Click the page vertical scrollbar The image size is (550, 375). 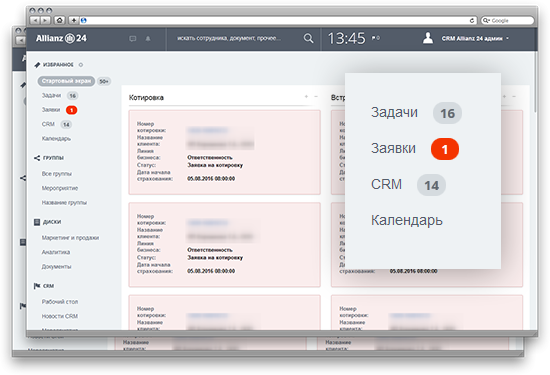pos(535,84)
